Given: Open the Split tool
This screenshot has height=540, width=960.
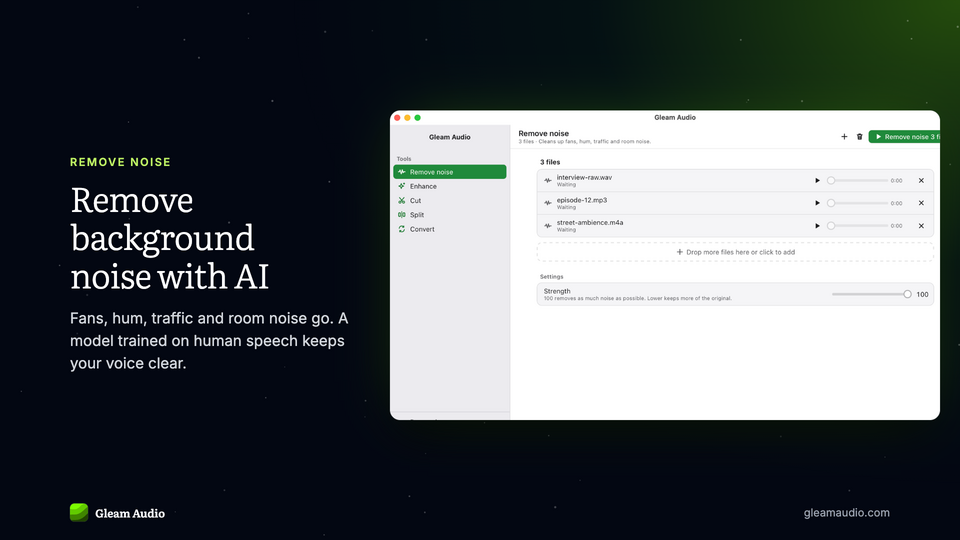Looking at the screenshot, I should tap(449, 215).
